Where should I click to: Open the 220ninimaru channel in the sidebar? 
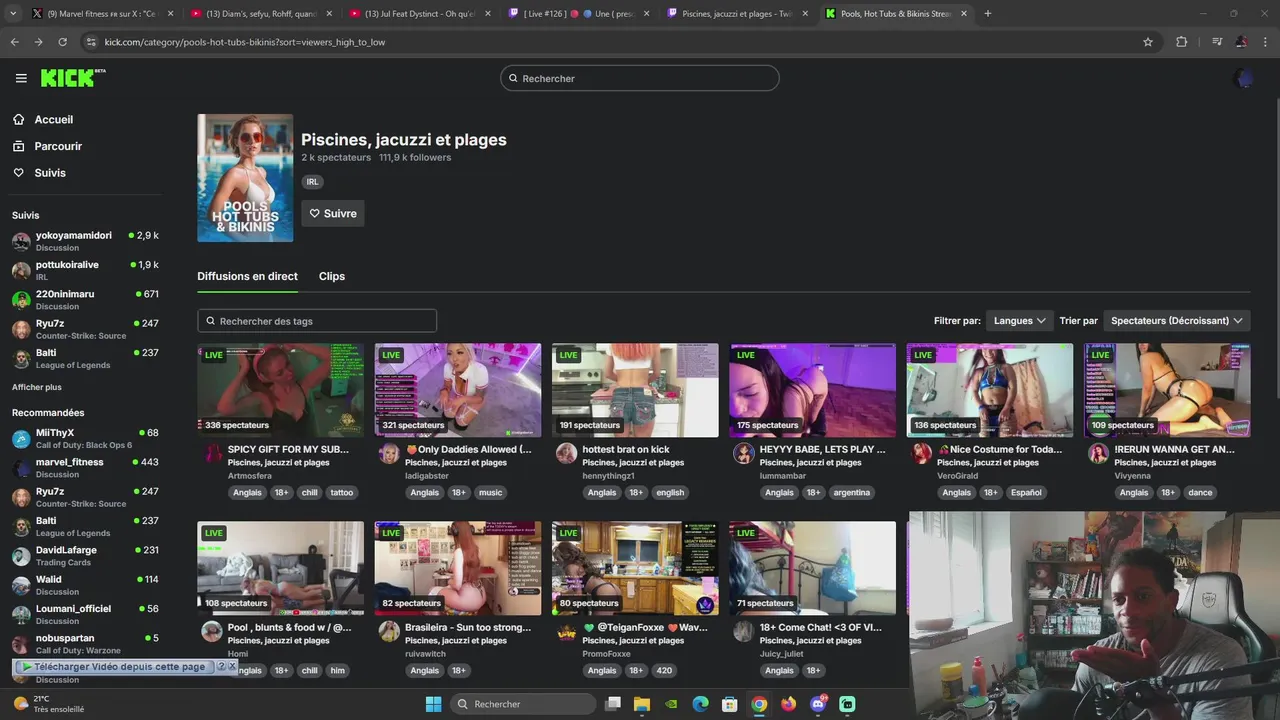point(85,300)
